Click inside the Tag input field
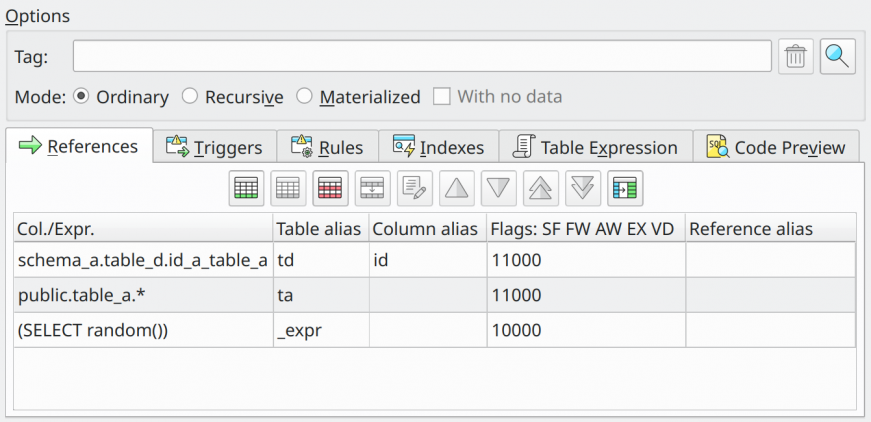 [x=422, y=56]
